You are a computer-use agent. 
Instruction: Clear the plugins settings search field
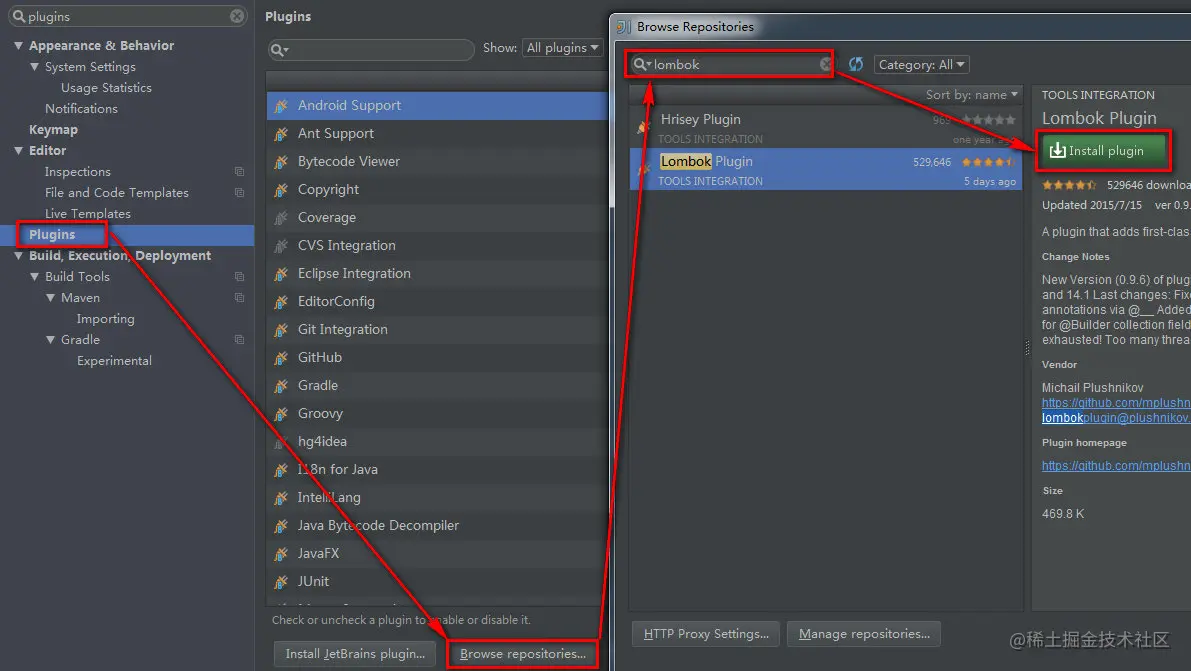[x=237, y=16]
